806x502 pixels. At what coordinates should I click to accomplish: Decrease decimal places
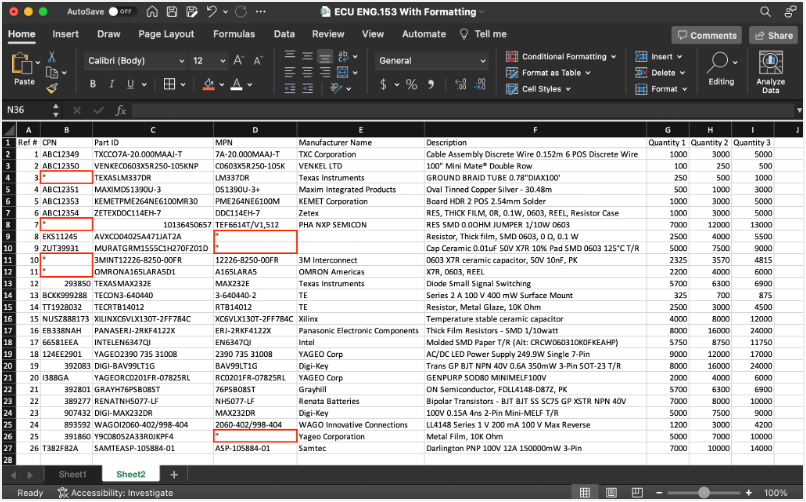click(480, 84)
